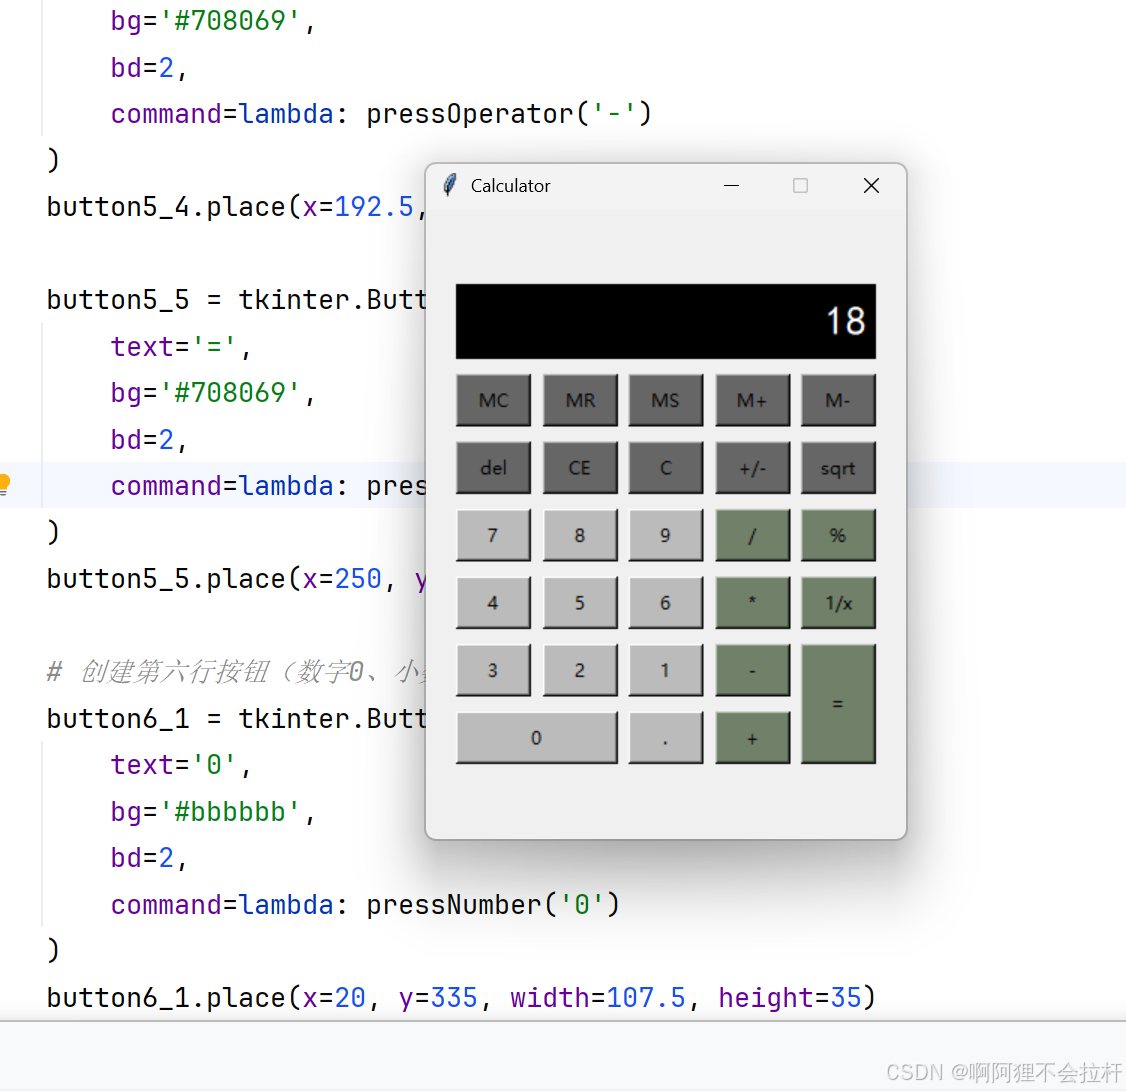1126x1092 pixels.
Task: Click the button5_4.place line in editor
Action: point(237,207)
